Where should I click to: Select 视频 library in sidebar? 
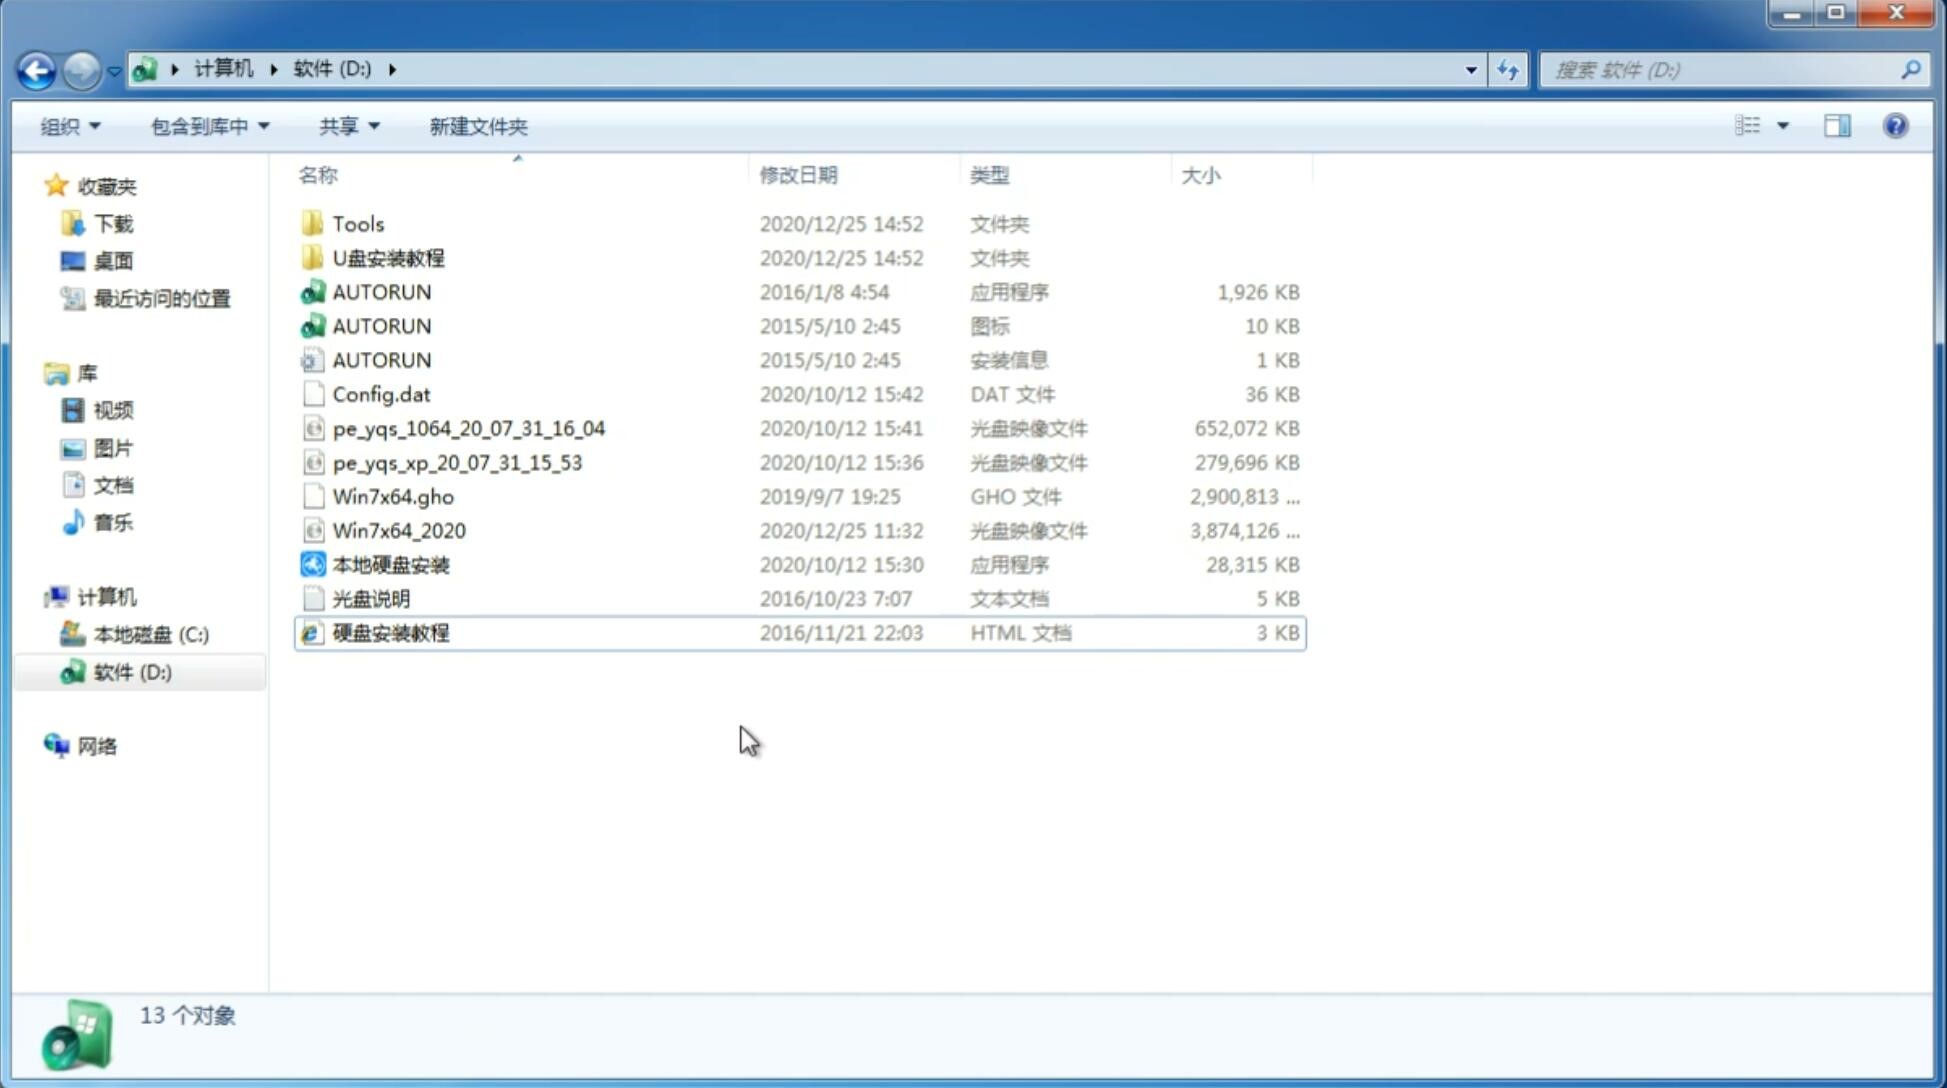111,410
